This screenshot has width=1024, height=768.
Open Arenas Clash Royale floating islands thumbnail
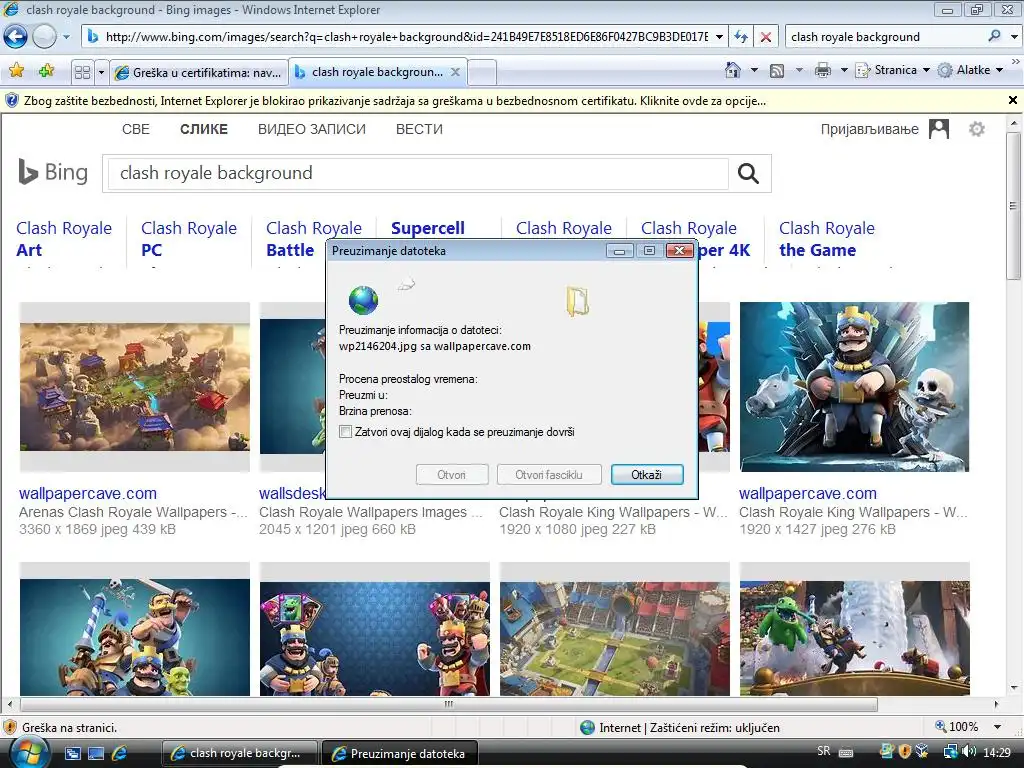(x=135, y=387)
